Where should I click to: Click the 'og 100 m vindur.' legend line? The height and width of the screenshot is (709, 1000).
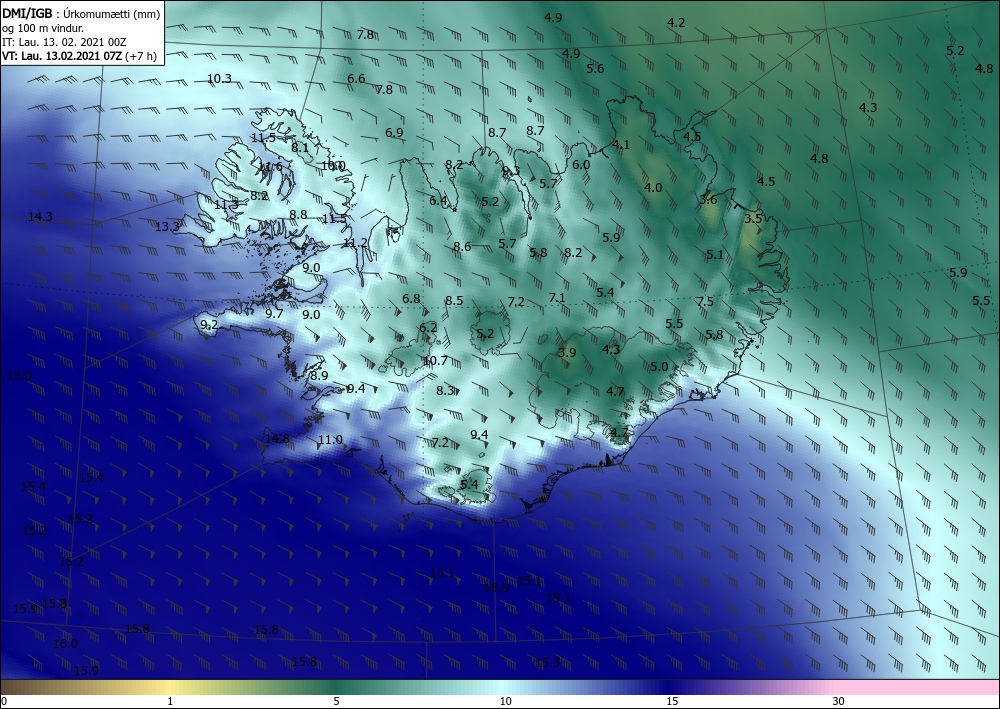click(43, 27)
